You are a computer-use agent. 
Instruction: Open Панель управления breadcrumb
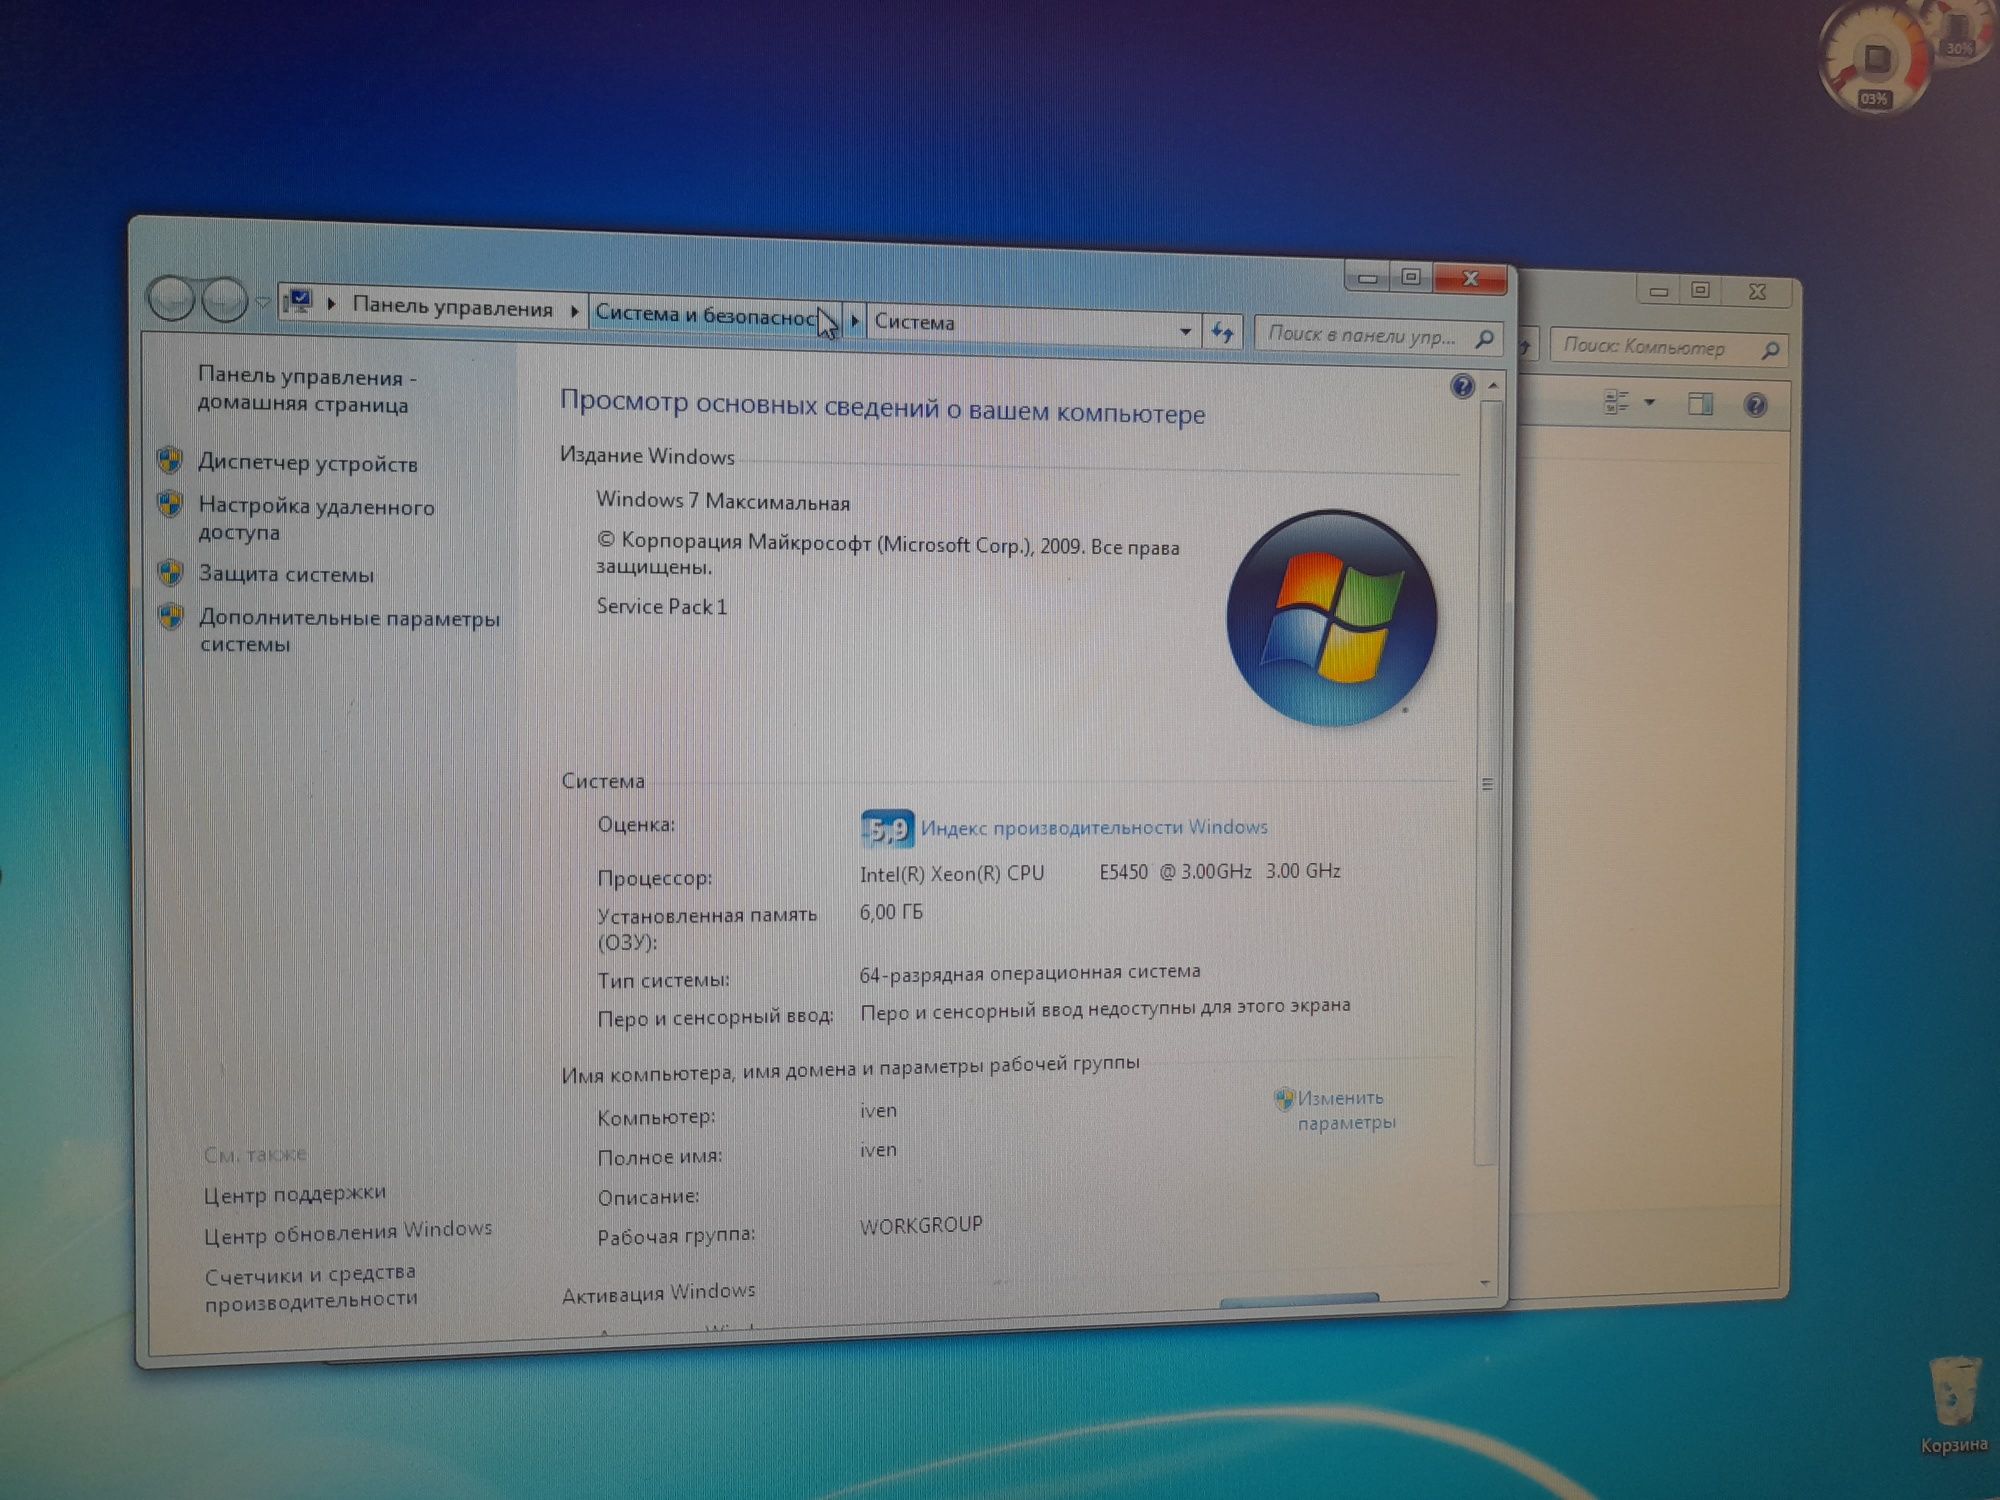click(x=452, y=308)
